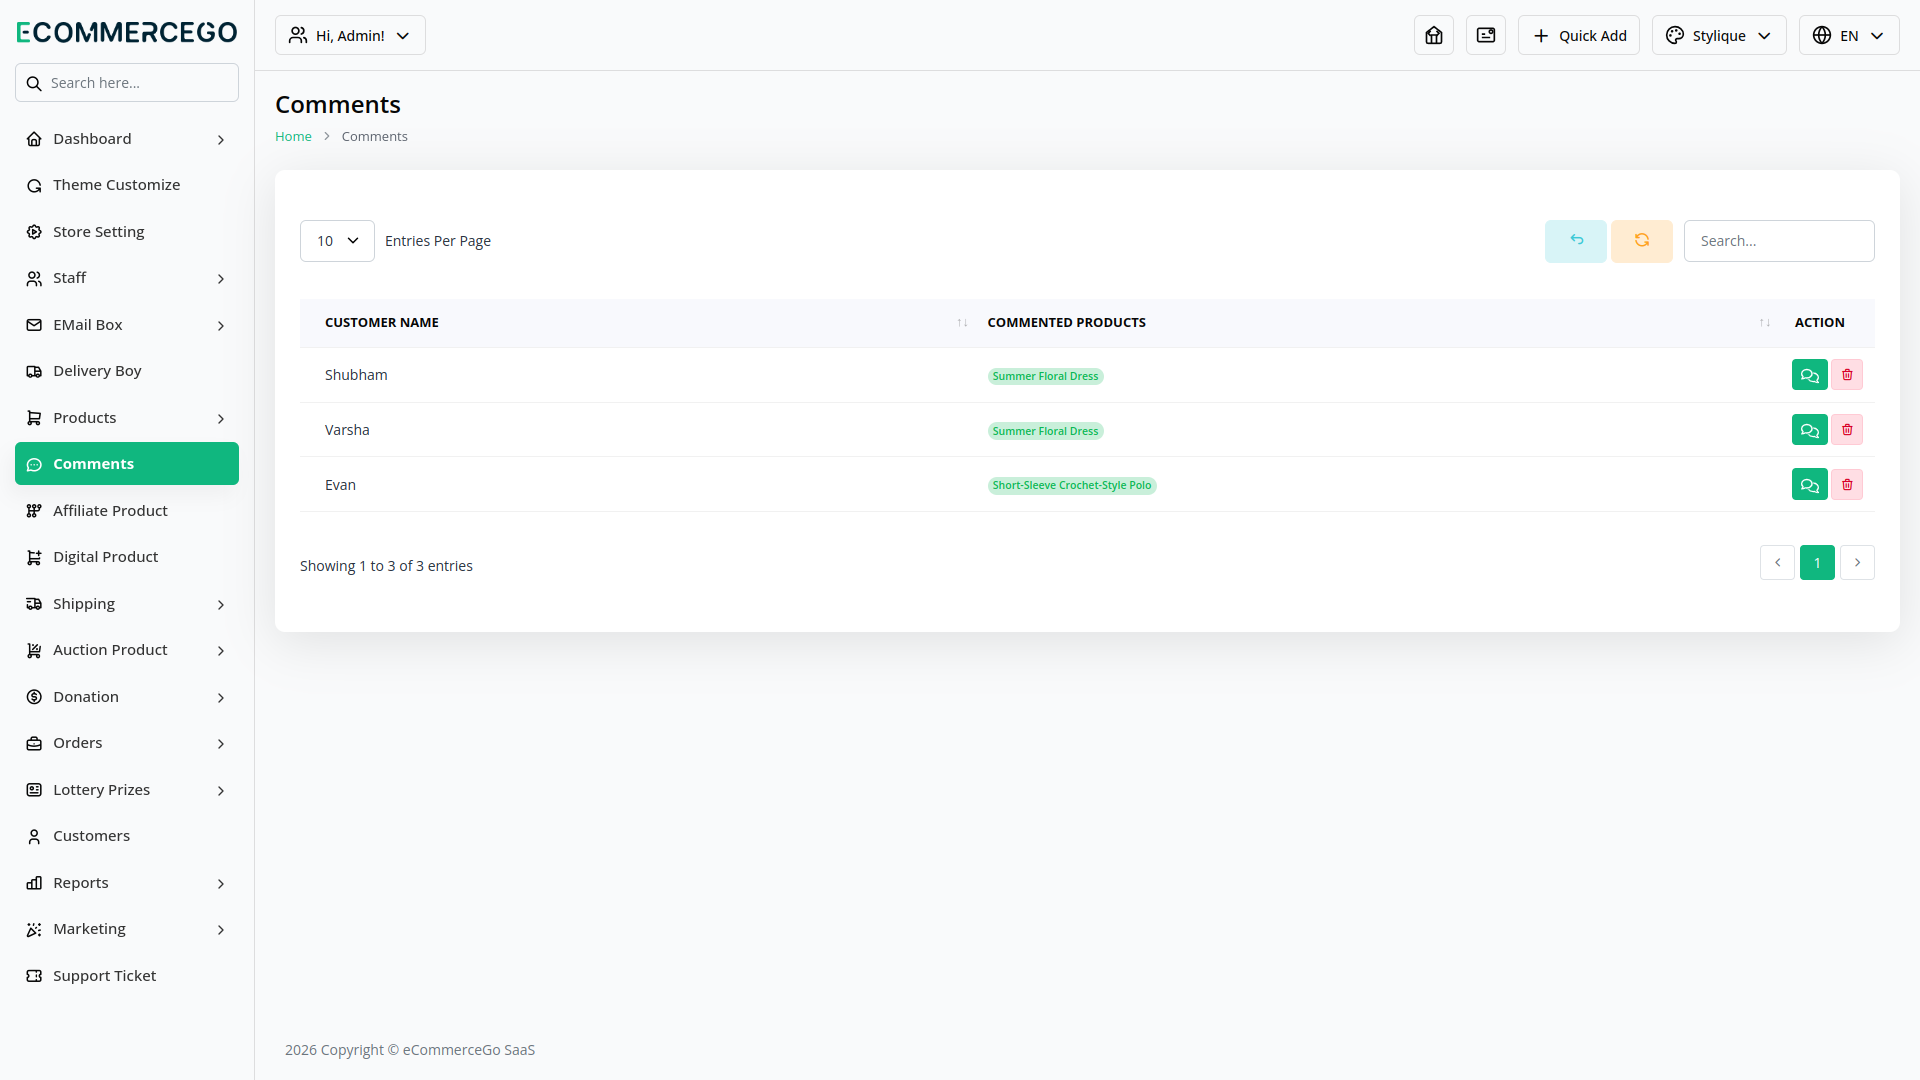Image resolution: width=1920 pixels, height=1080 pixels.
Task: View comments for Varsha row
Action: (x=1810, y=430)
